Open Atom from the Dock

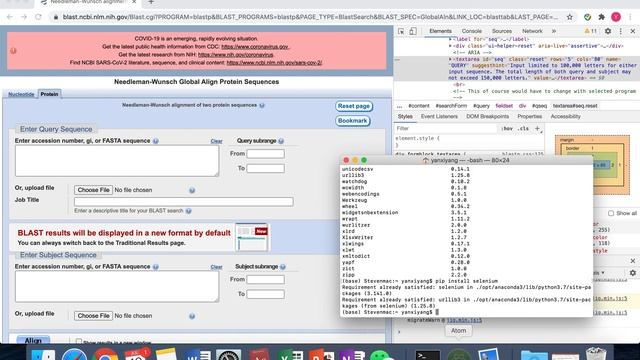[458, 355]
